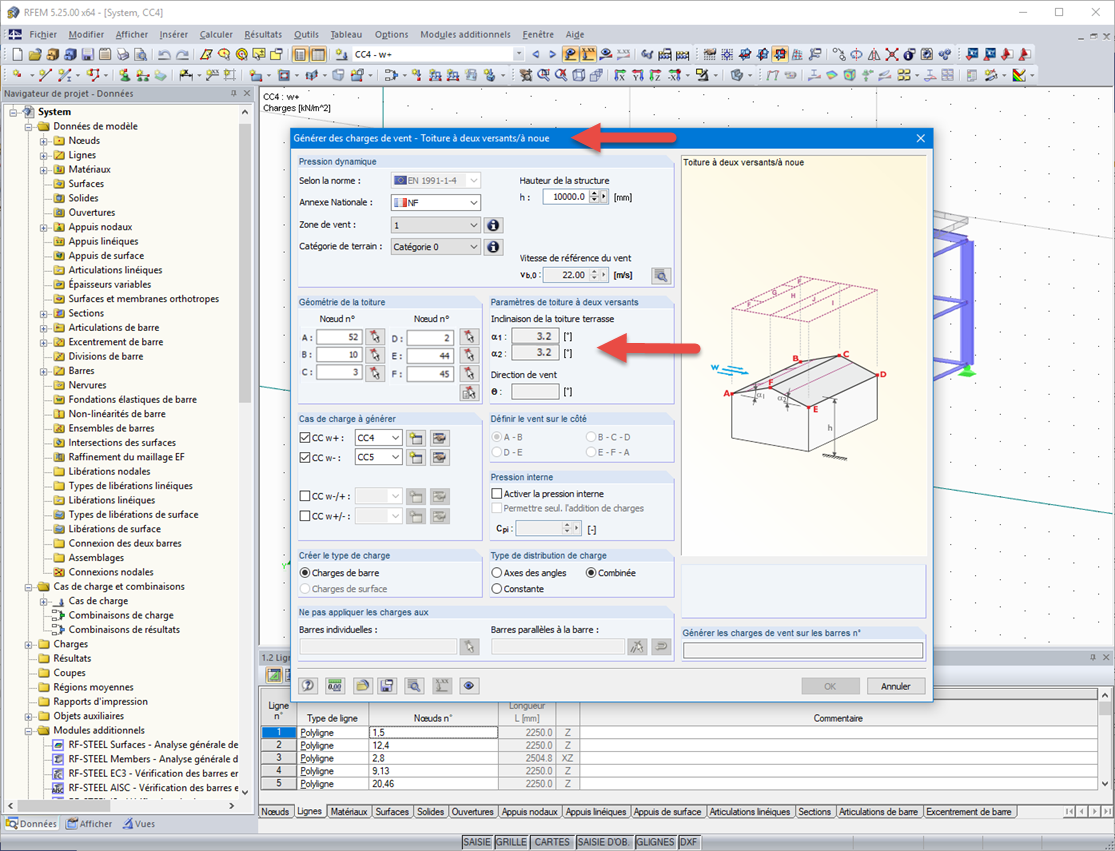The height and width of the screenshot is (851, 1115).
Task: Pick node D graphically
Action: (x=469, y=337)
